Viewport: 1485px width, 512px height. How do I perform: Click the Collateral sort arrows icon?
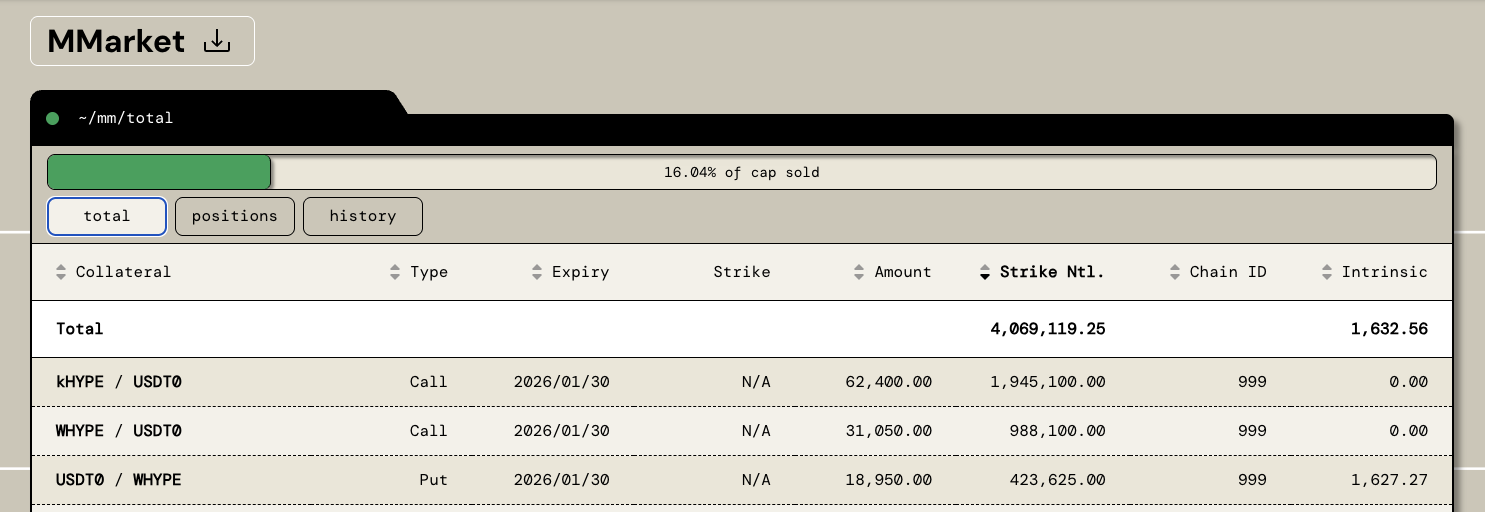(61, 272)
